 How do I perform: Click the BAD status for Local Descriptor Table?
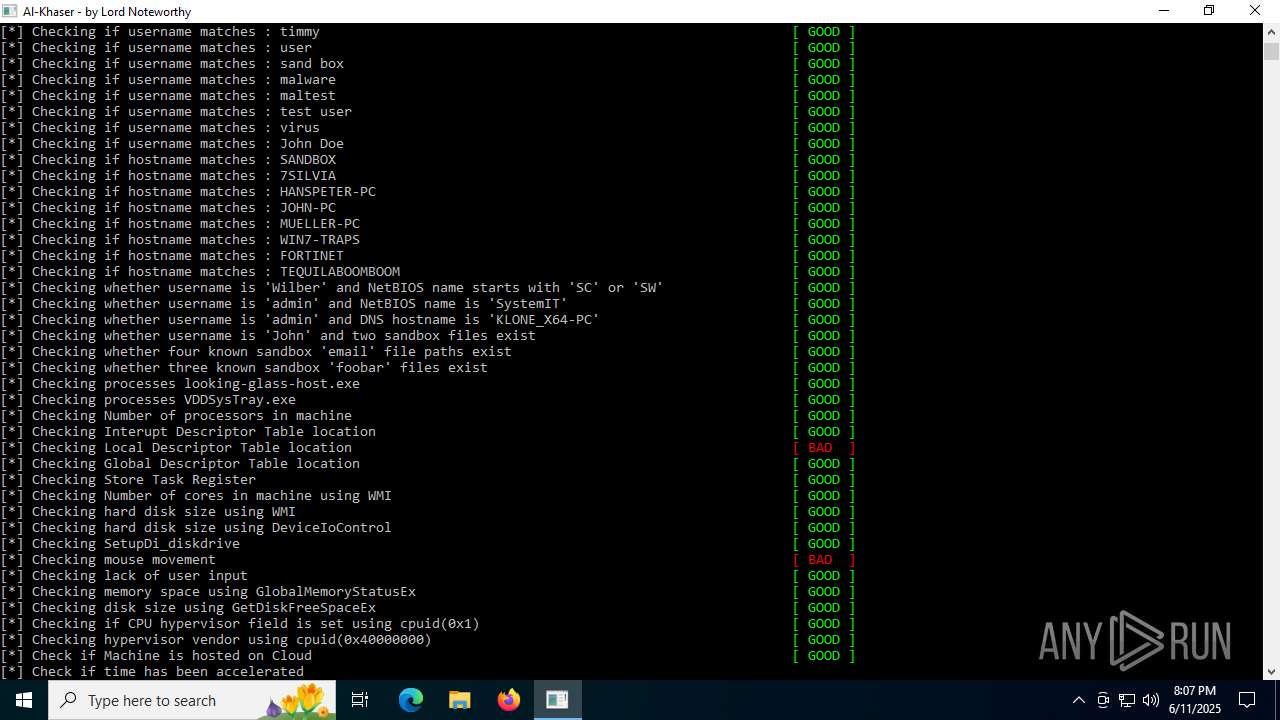click(x=824, y=448)
